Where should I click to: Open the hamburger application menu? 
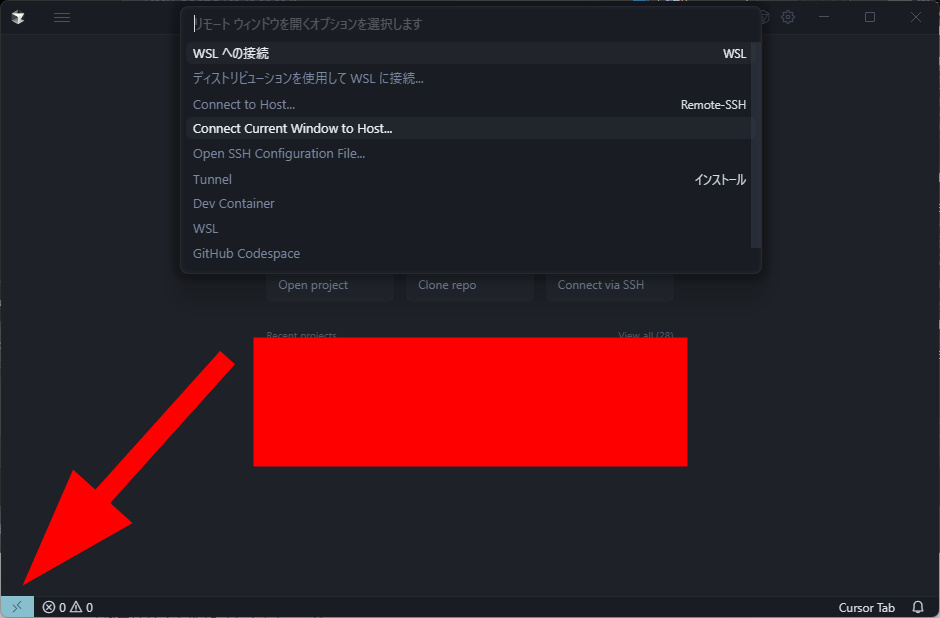[62, 17]
